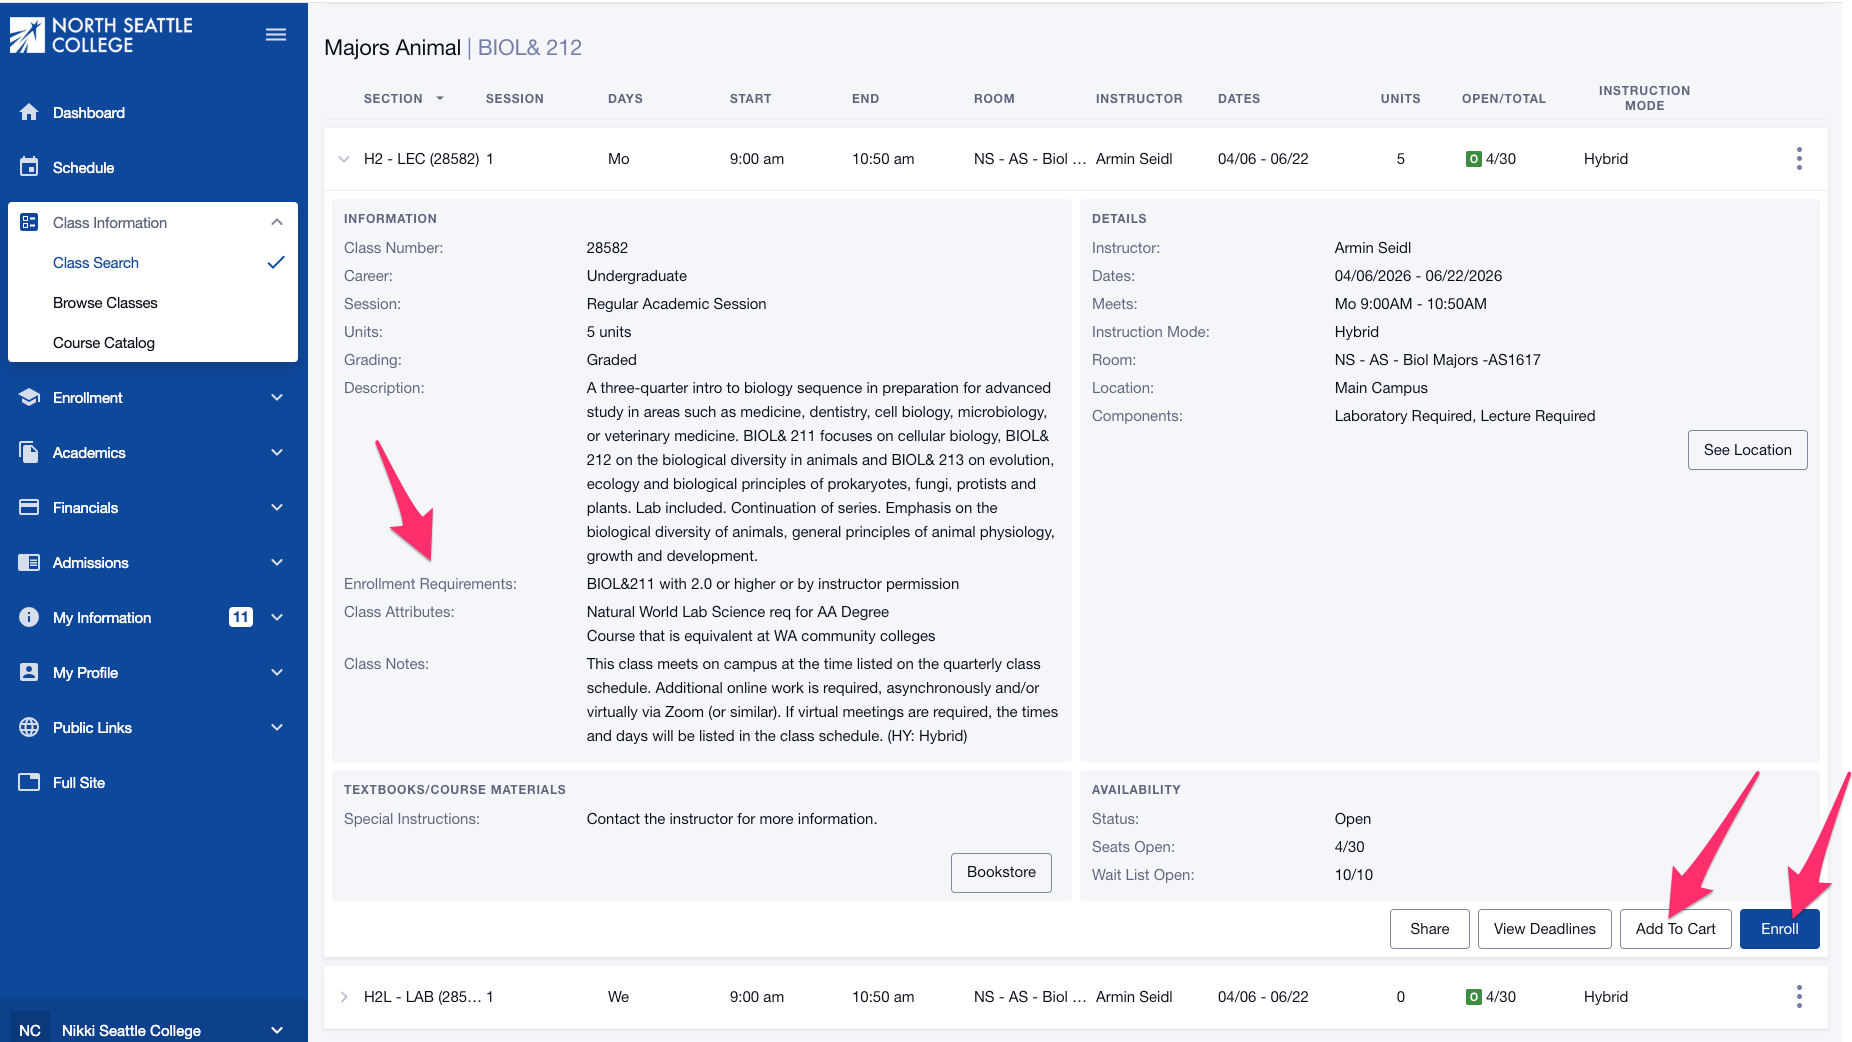Image resolution: width=1852 pixels, height=1042 pixels.
Task: Open the kebab menu for the H2 lecture section
Action: coord(1799,158)
